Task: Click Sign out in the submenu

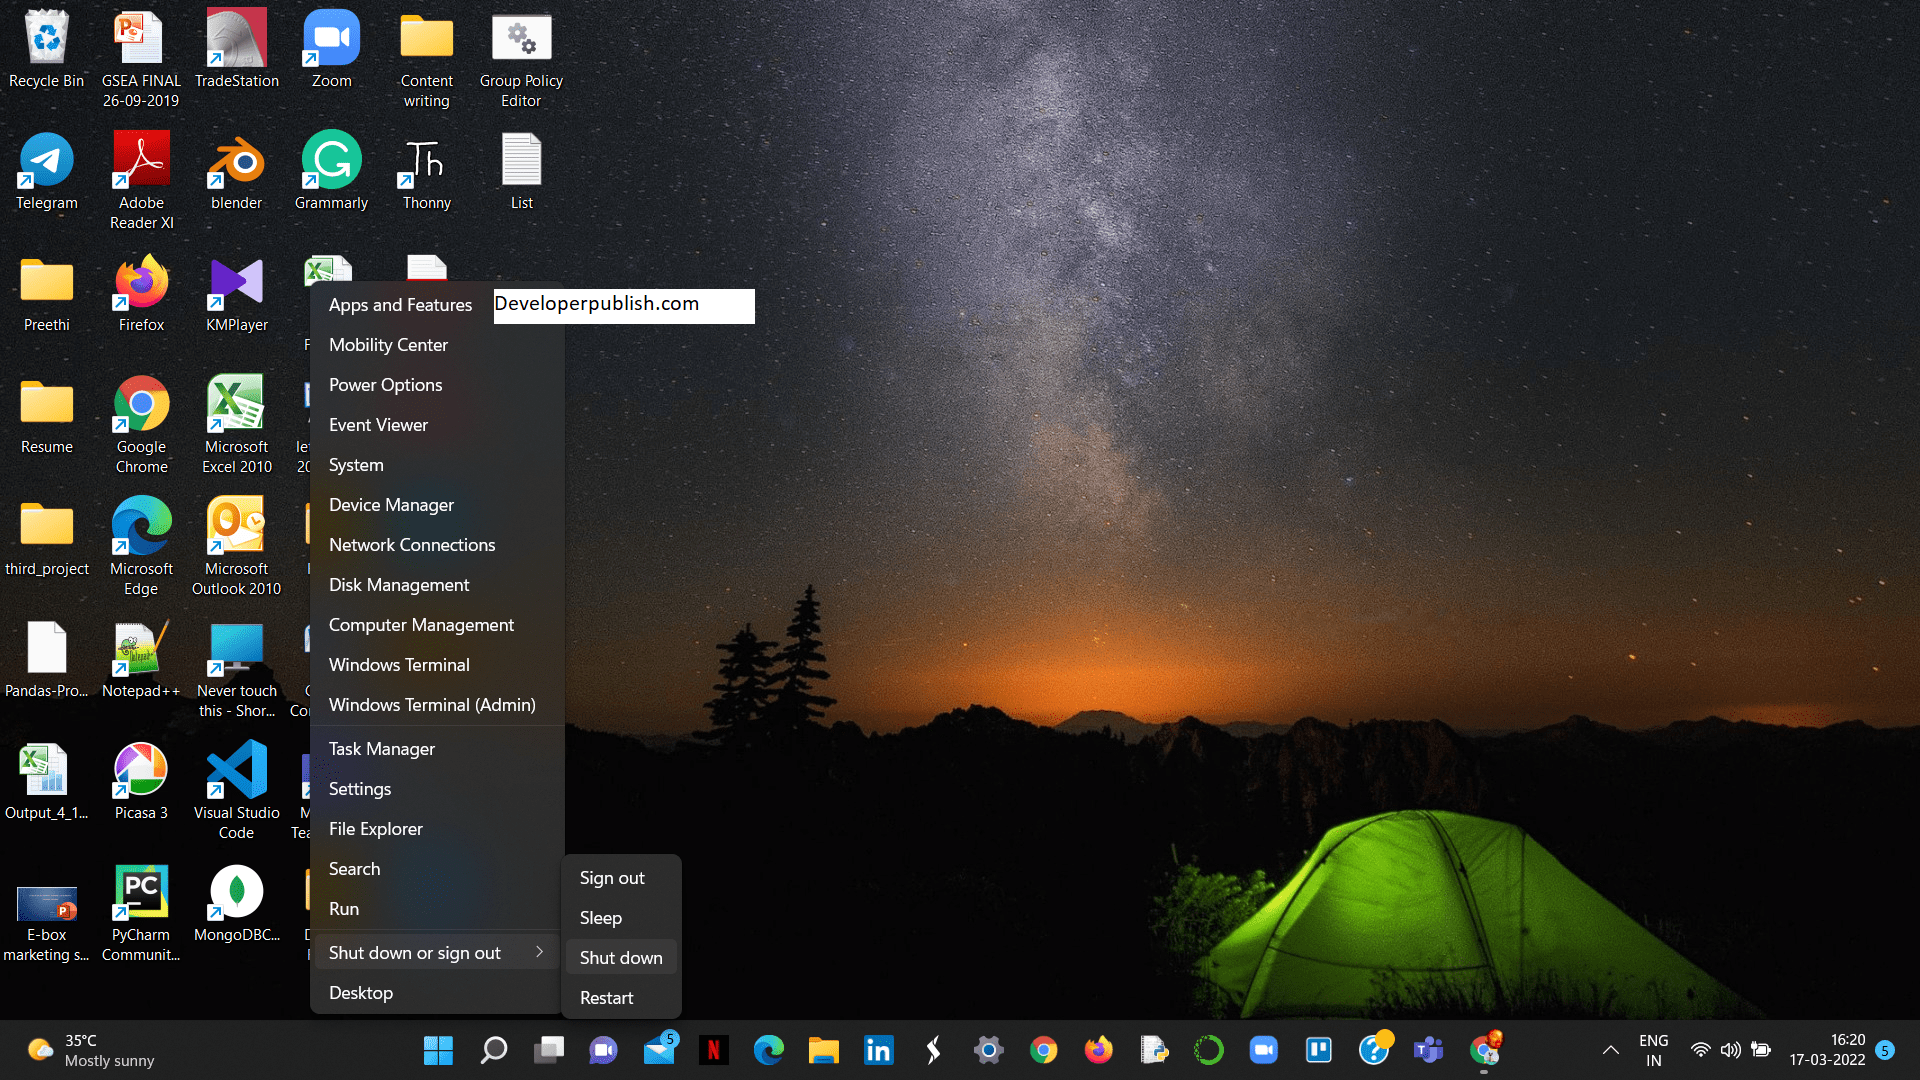Action: click(612, 878)
